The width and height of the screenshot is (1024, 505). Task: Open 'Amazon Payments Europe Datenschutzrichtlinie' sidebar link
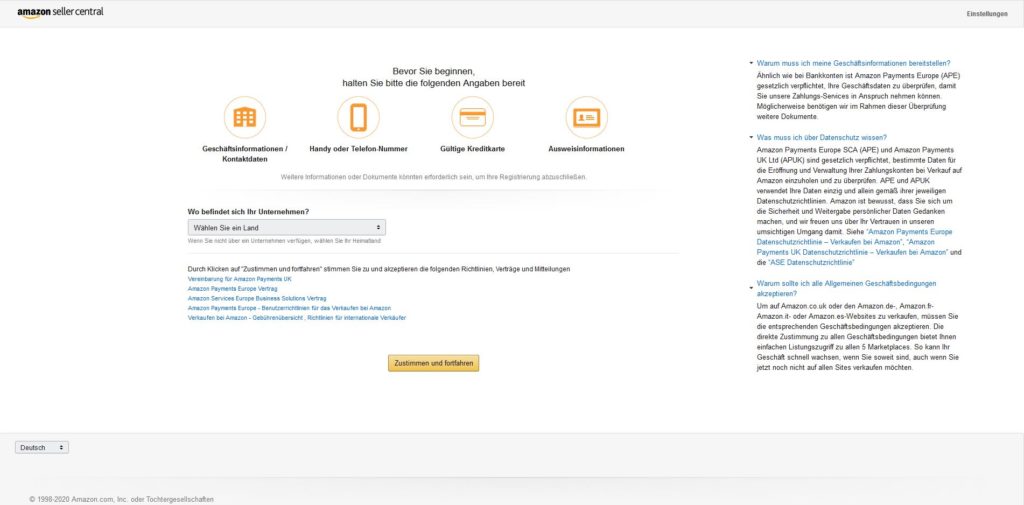854,236
